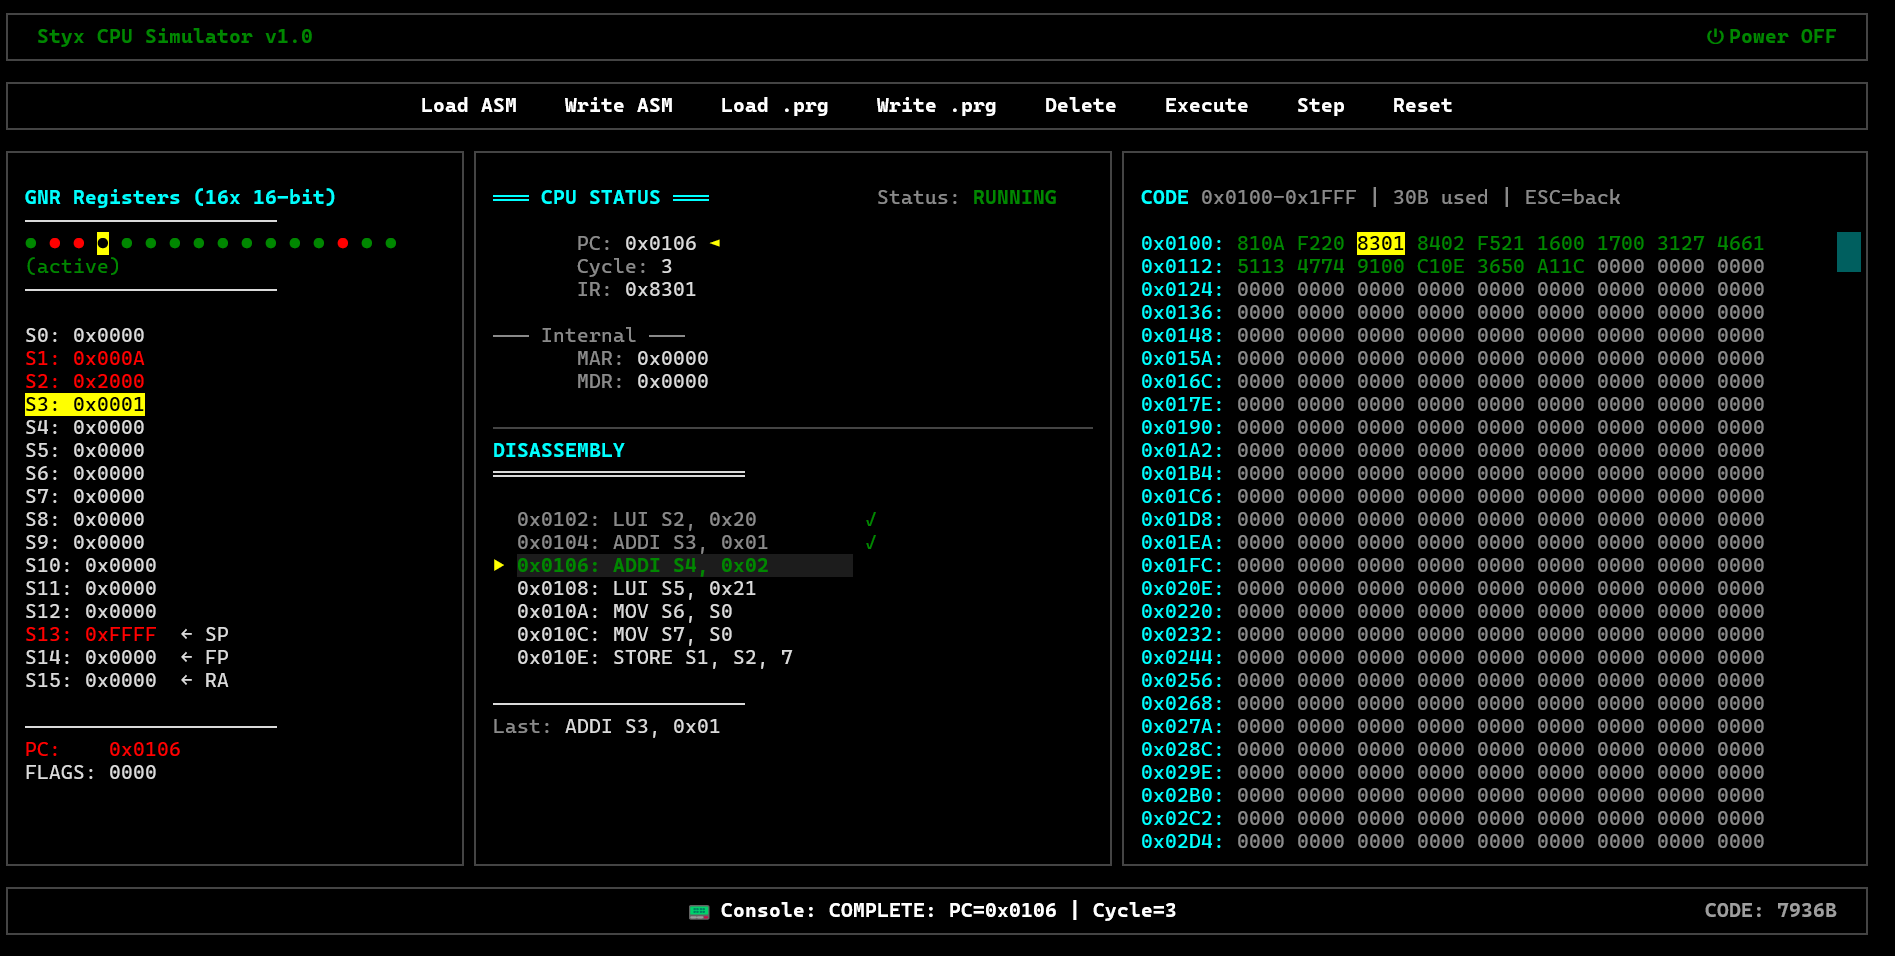Click the Cycle: 3 counter
This screenshot has width=1895, height=956.
pos(625,266)
